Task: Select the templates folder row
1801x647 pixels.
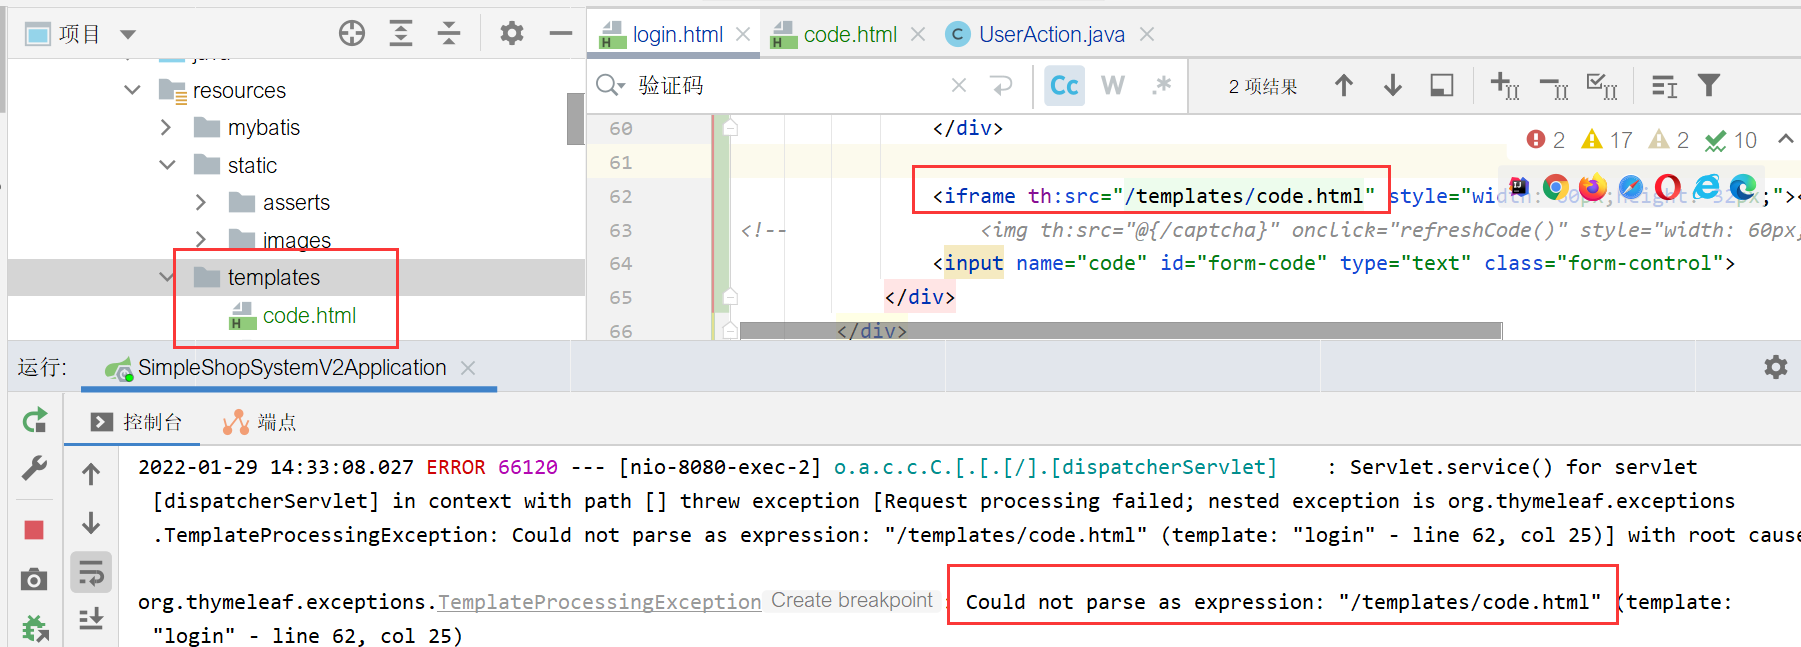Action: [296, 277]
